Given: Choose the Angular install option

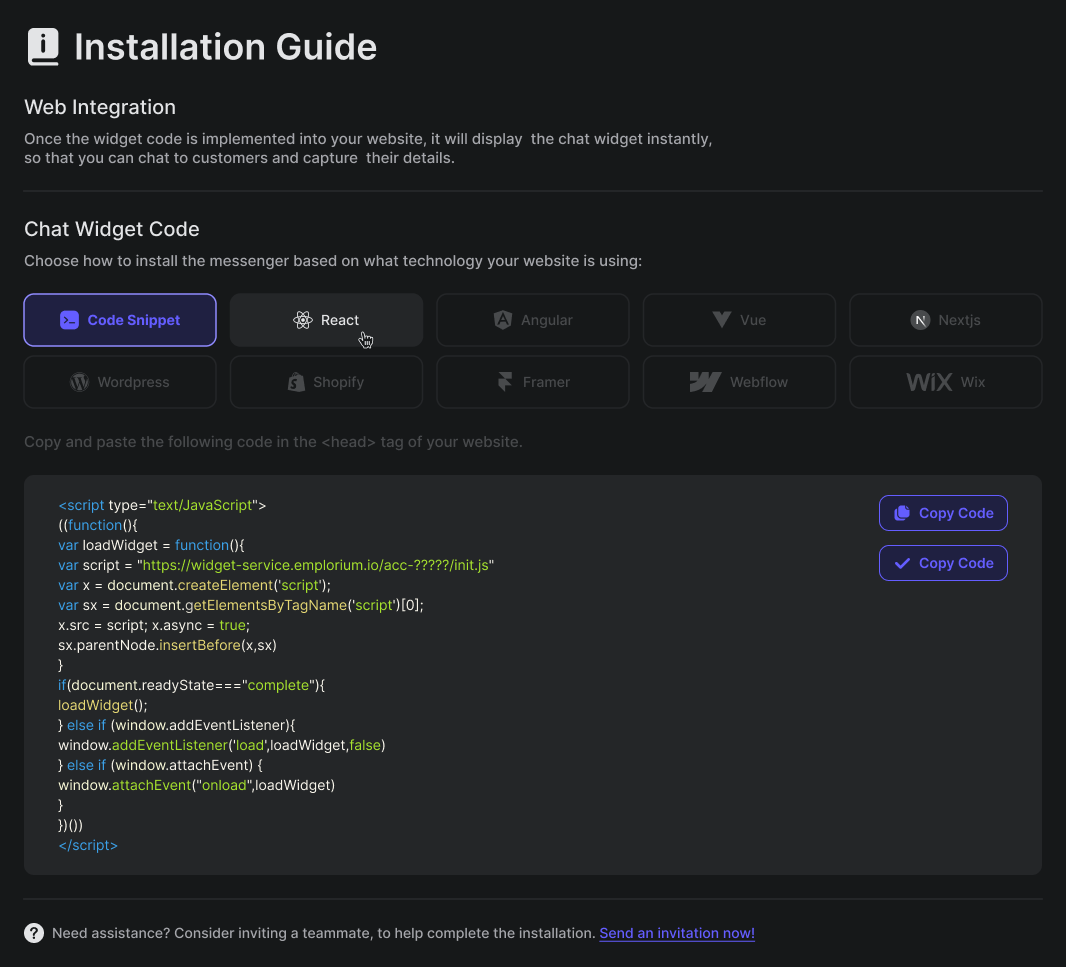Looking at the screenshot, I should pyautogui.click(x=533, y=320).
